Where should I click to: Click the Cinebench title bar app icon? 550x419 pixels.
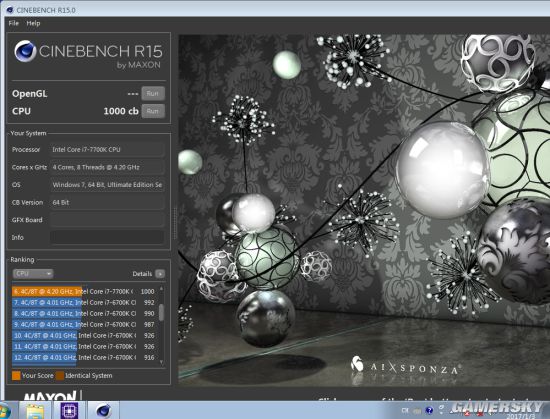click(9, 10)
